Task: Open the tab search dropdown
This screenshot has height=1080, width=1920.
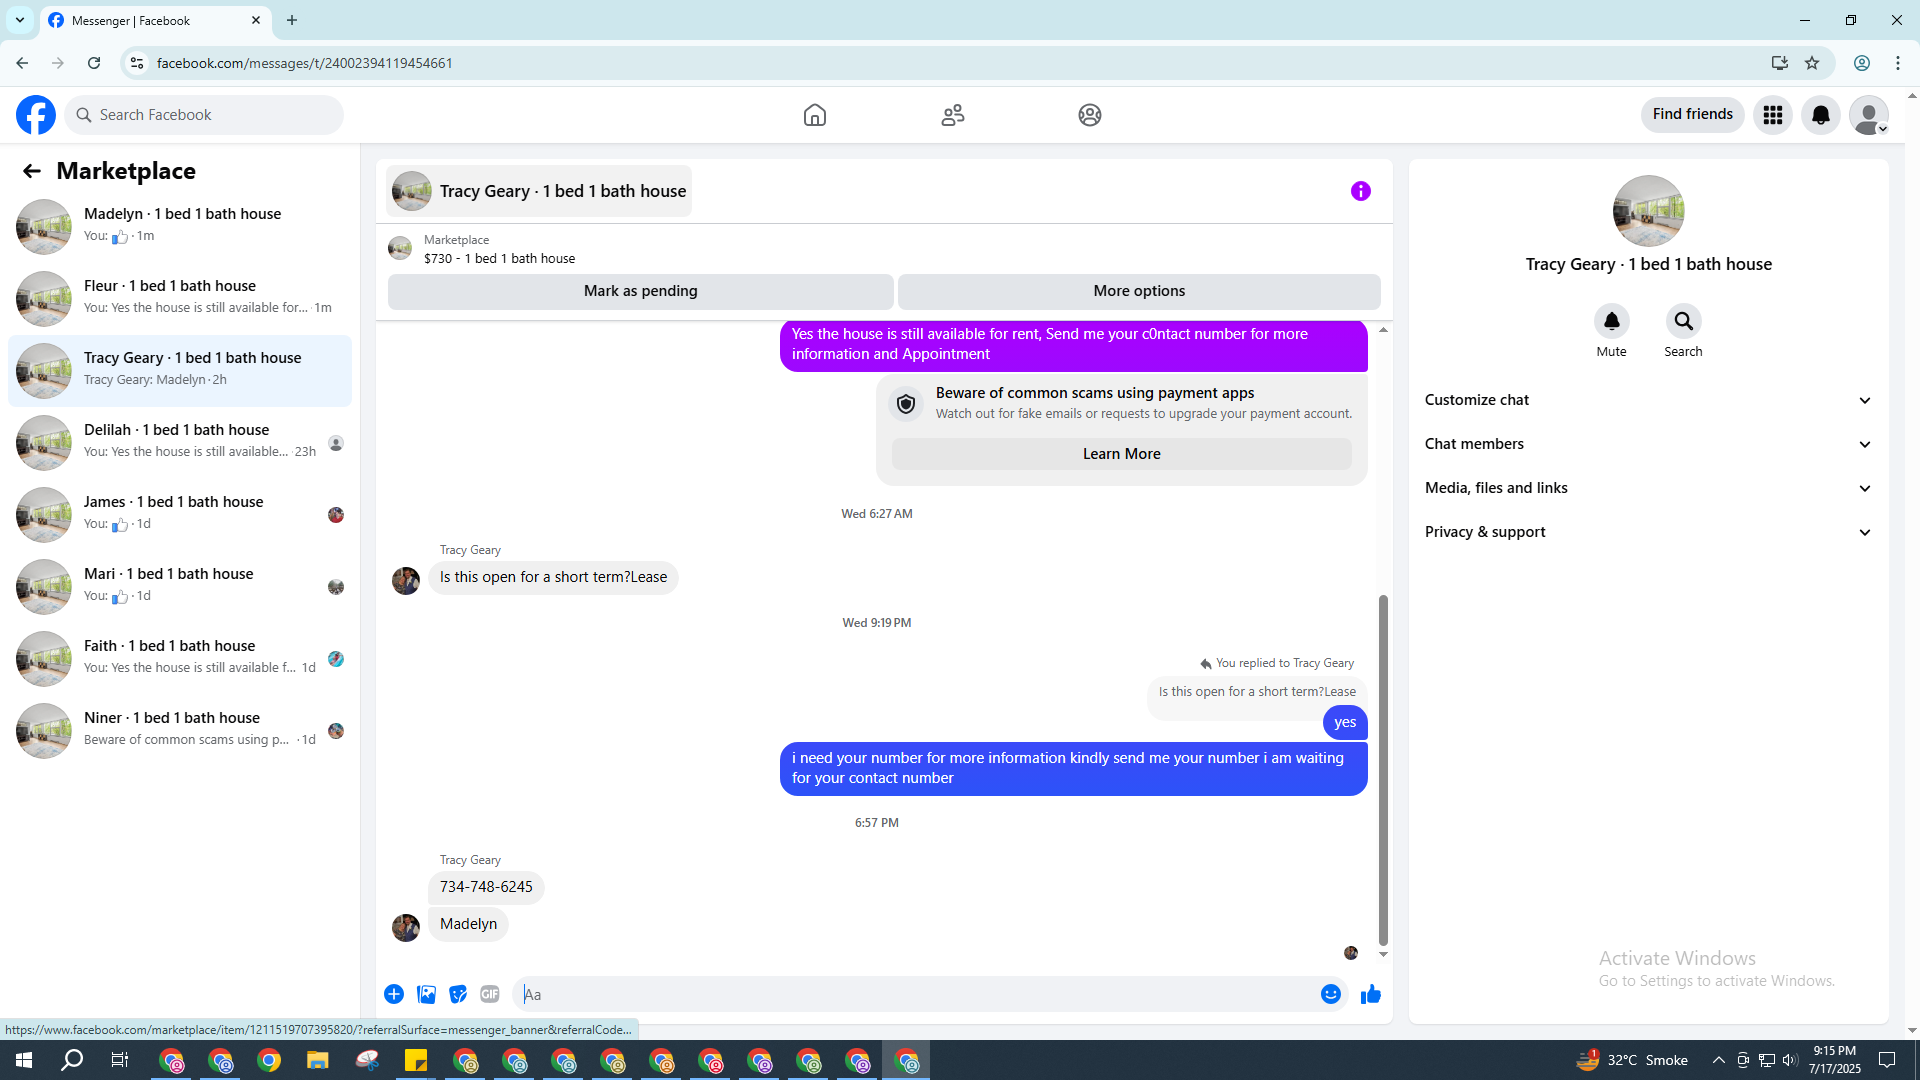Action: [x=20, y=20]
